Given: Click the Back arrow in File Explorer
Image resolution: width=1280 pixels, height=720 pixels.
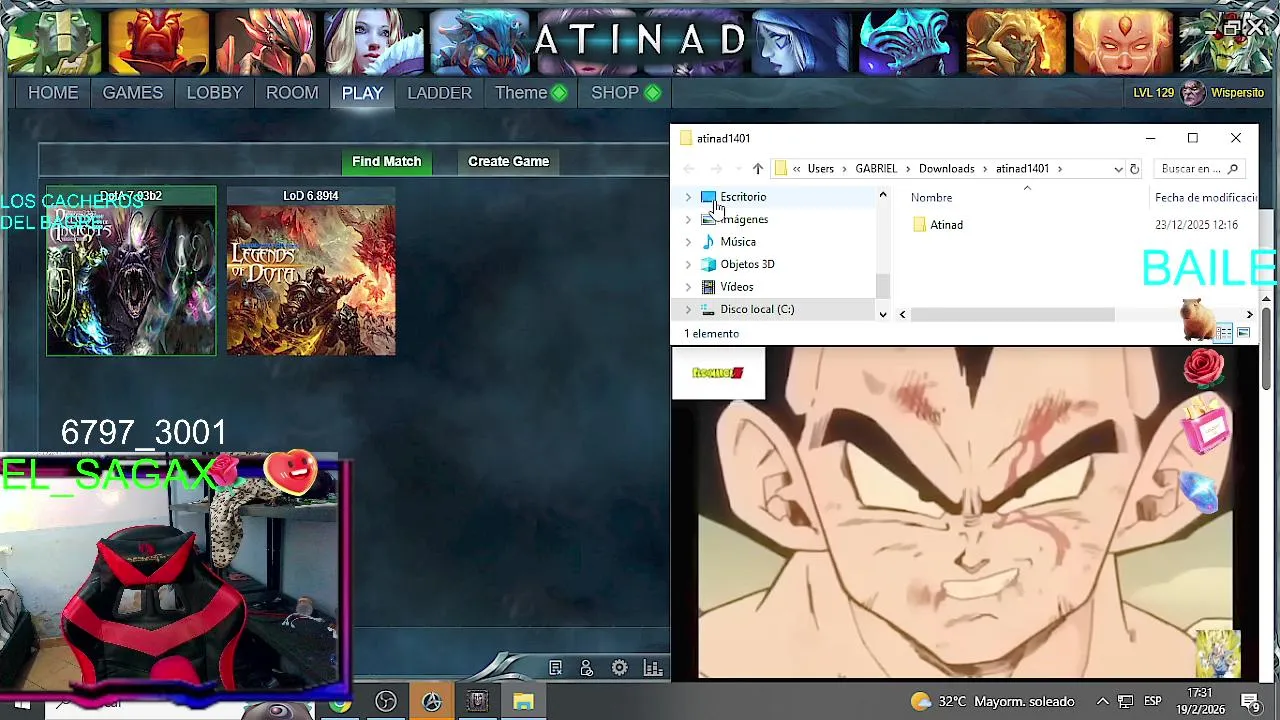Looking at the screenshot, I should (x=689, y=169).
